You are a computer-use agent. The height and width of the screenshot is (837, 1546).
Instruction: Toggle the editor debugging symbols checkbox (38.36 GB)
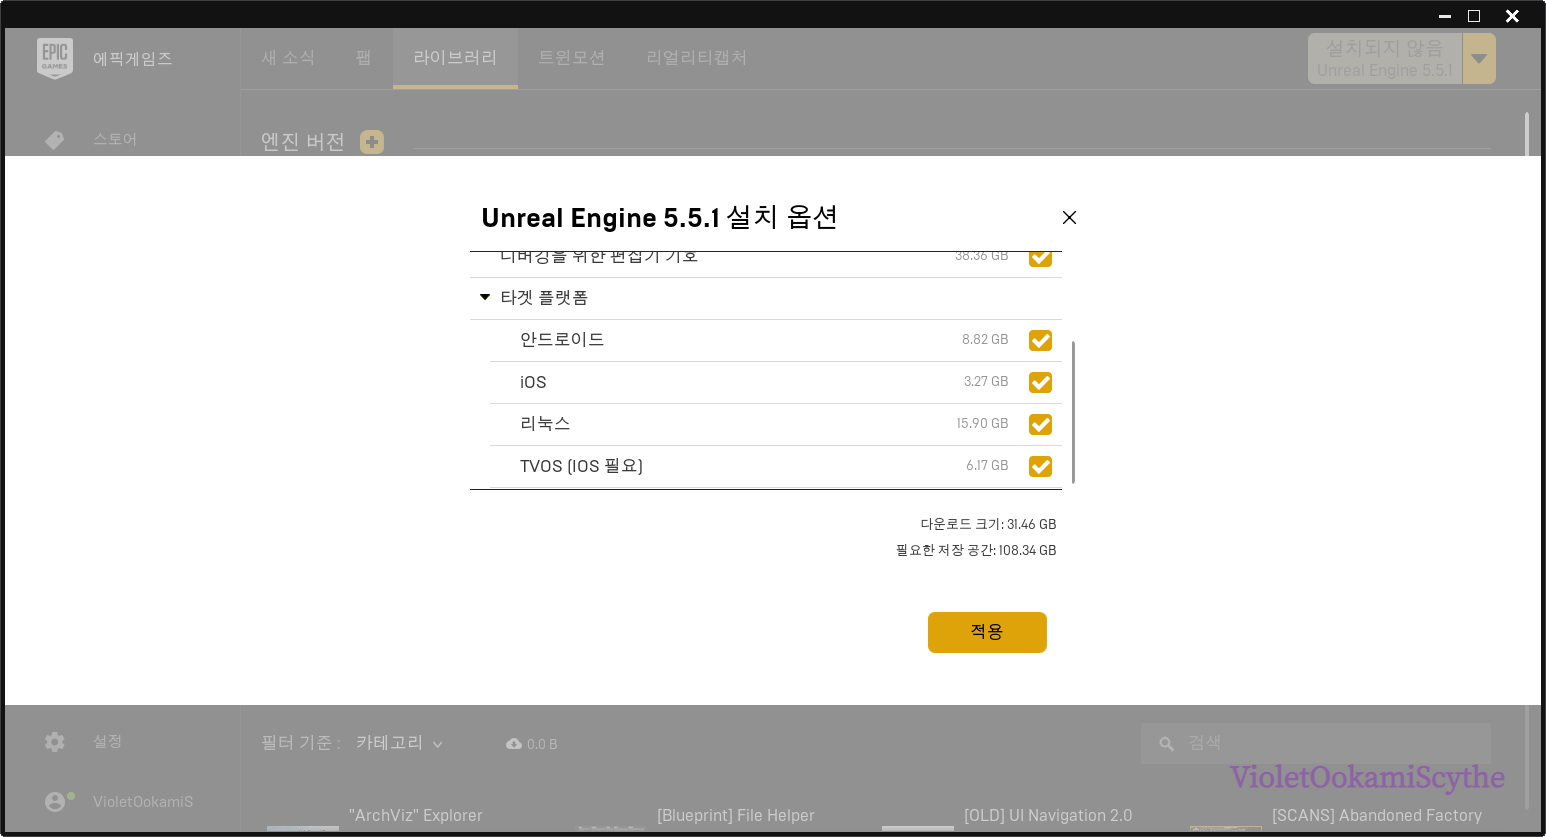1040,258
